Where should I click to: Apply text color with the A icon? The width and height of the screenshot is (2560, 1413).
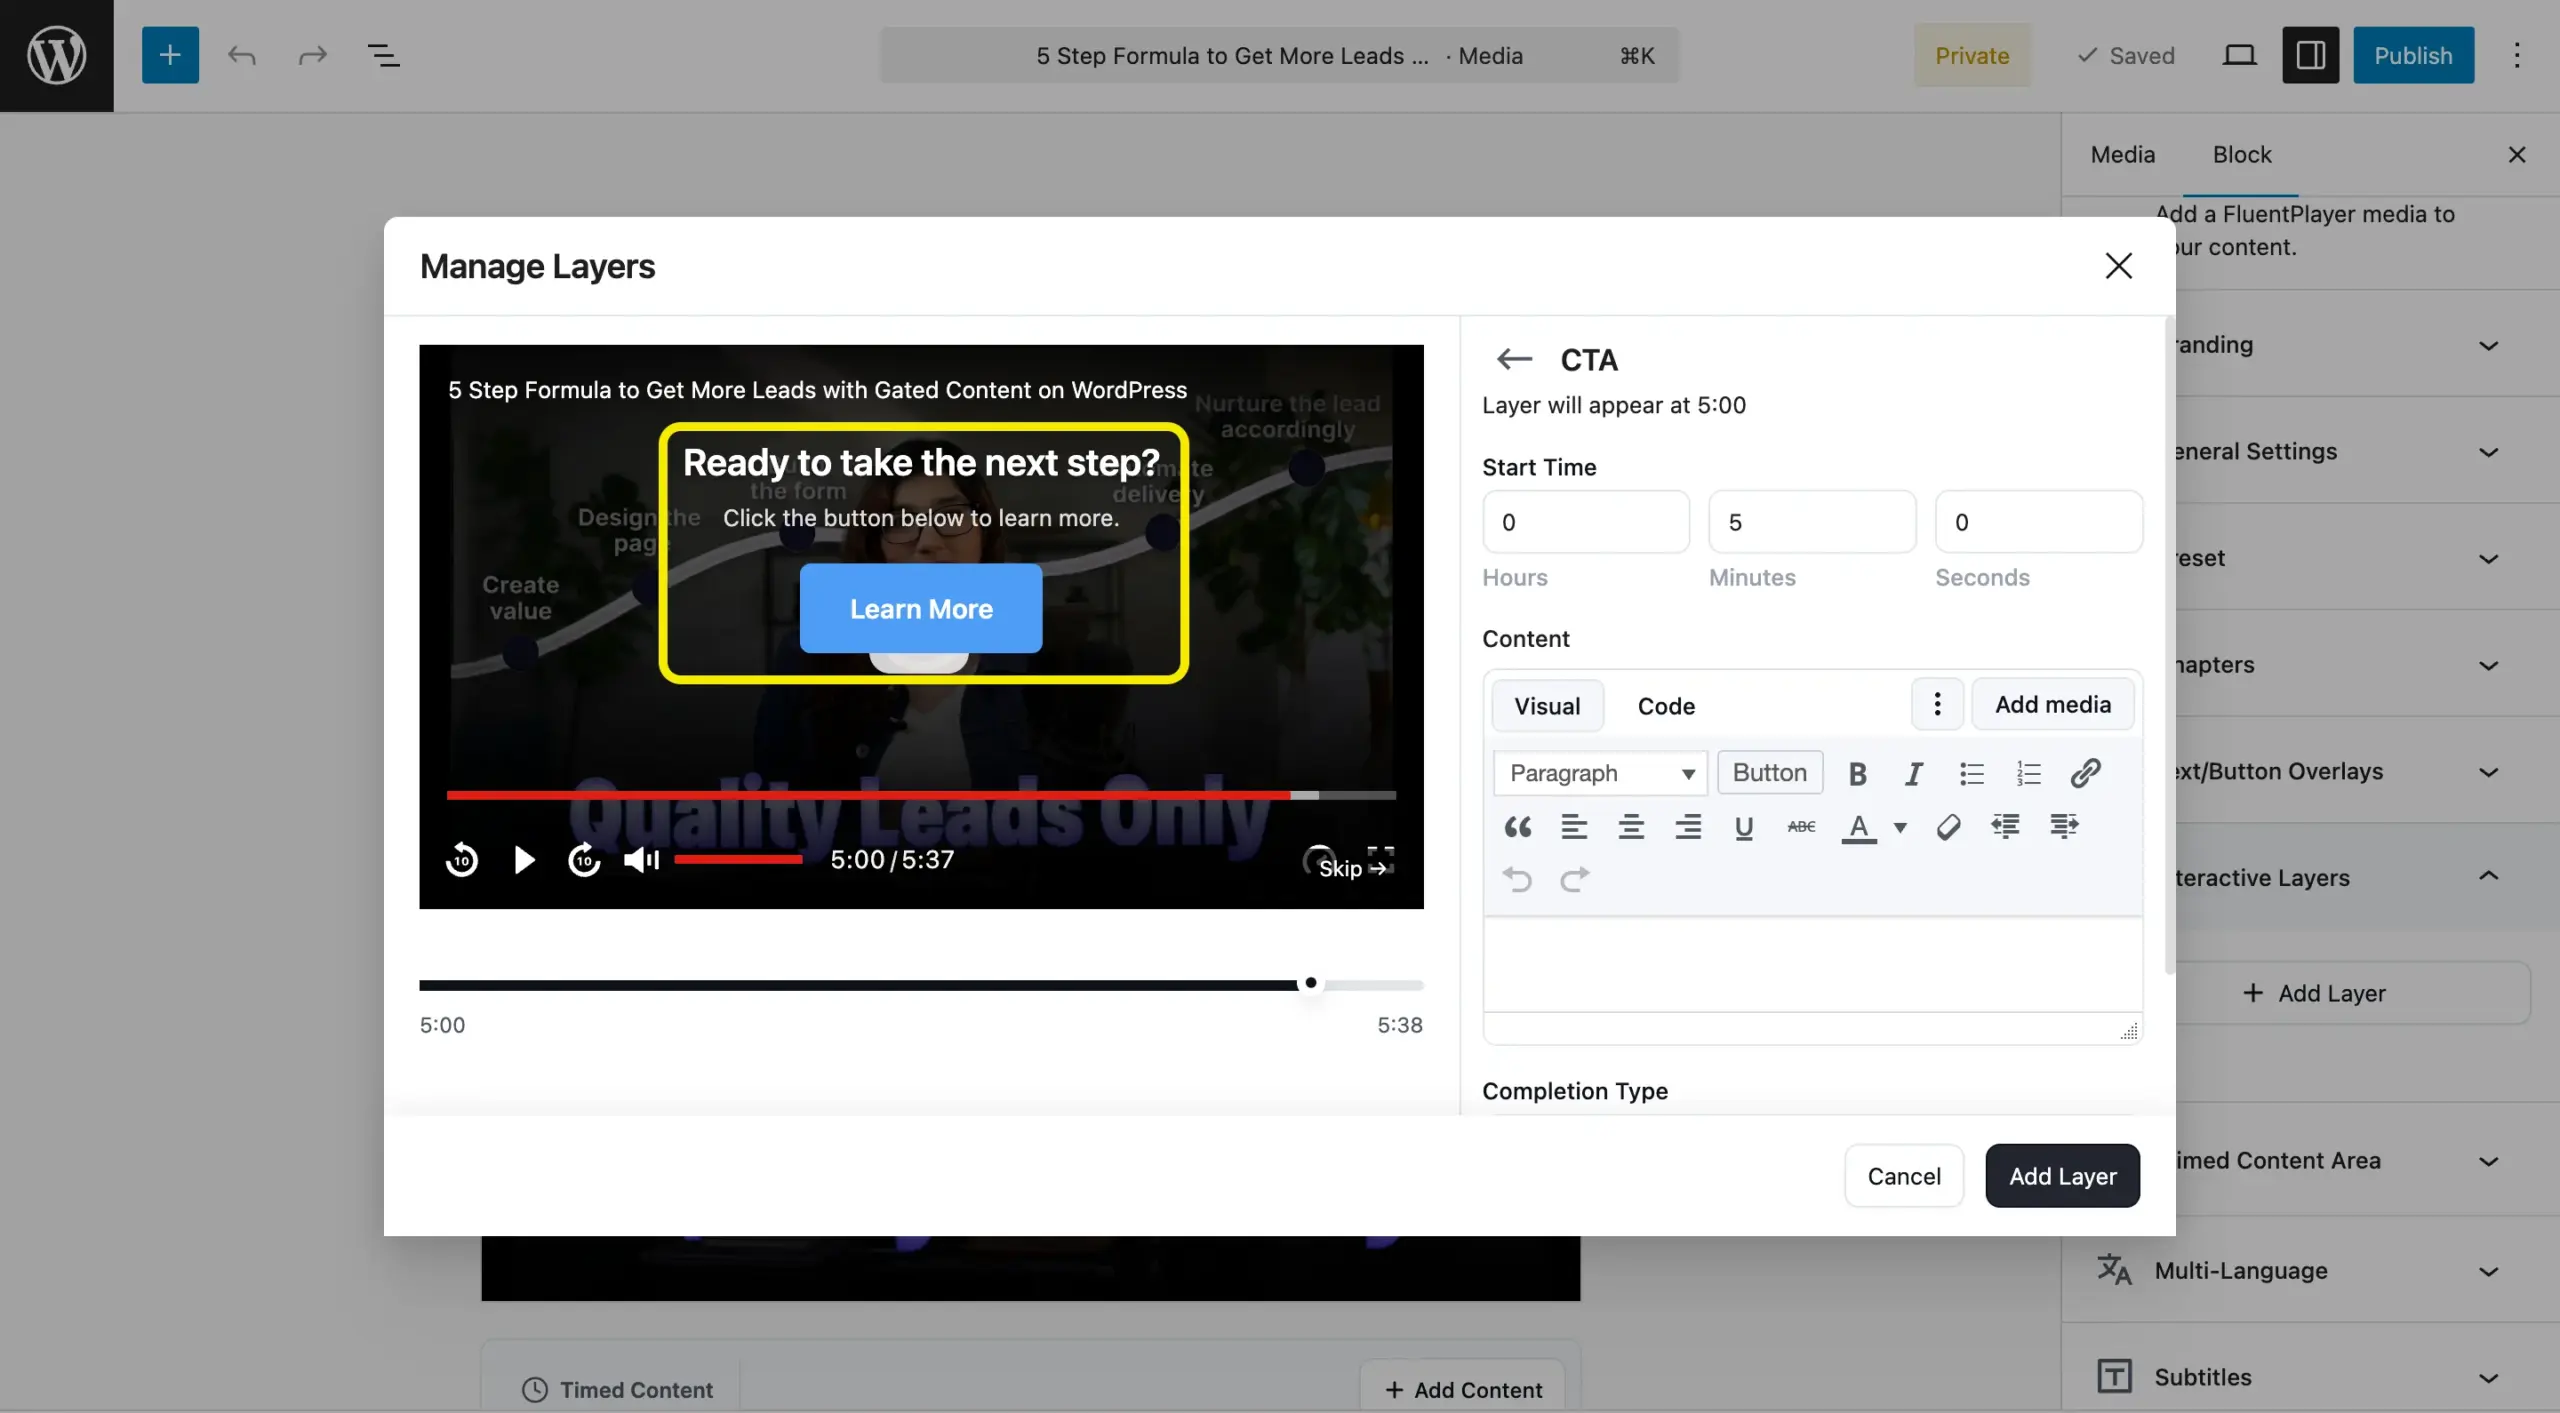click(1858, 827)
